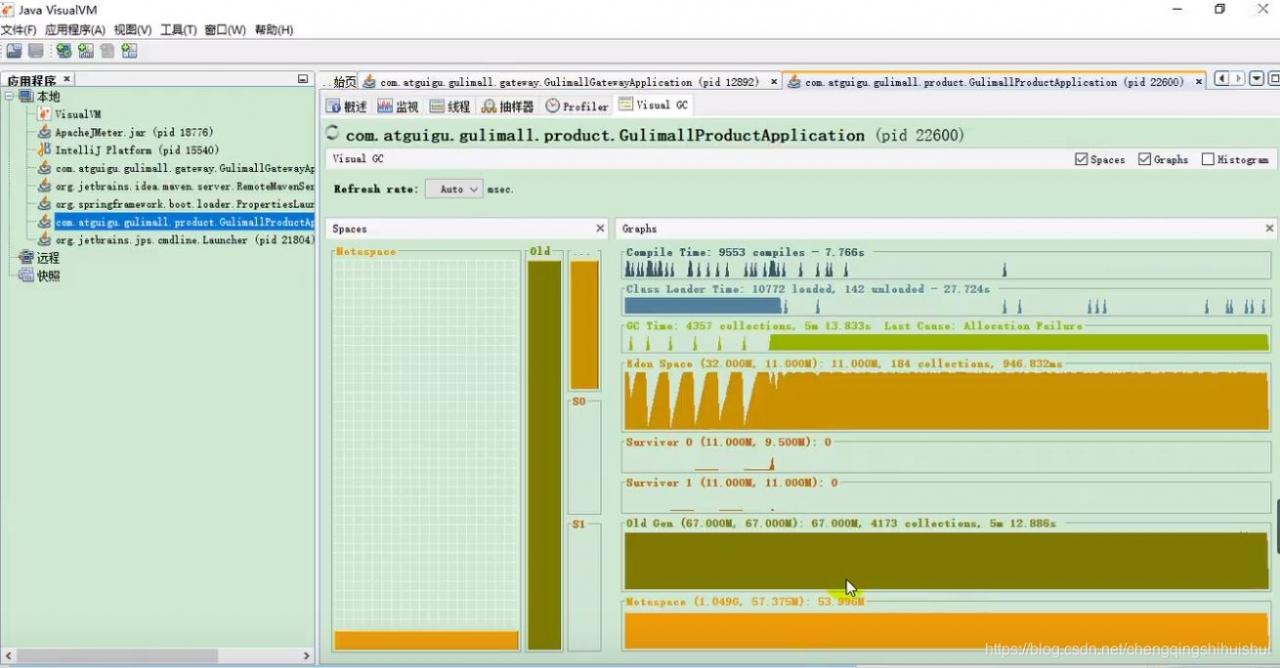This screenshot has width=1280, height=668.
Task: Switch to the Profiler tab
Action: click(577, 106)
